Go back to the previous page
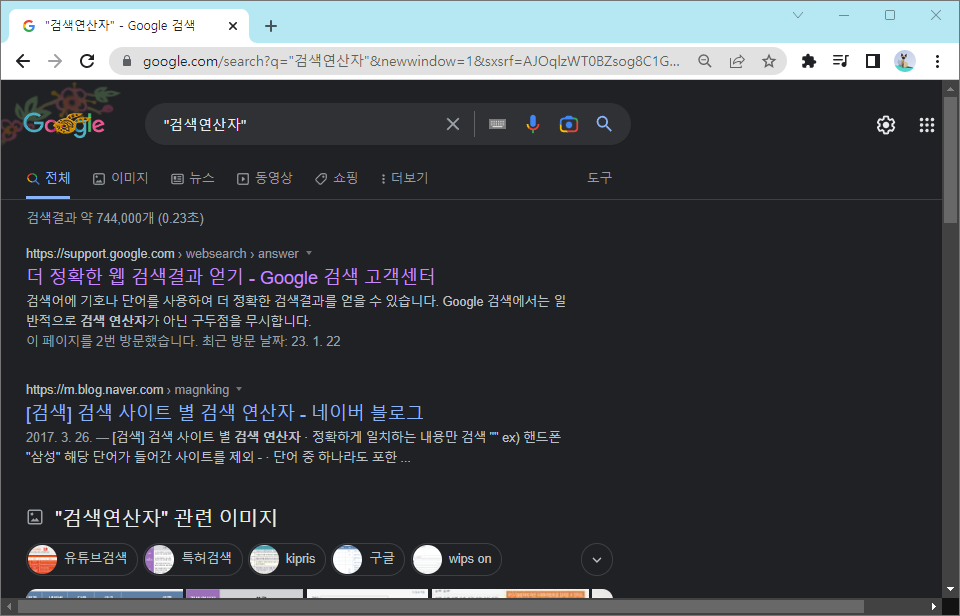 (23, 61)
